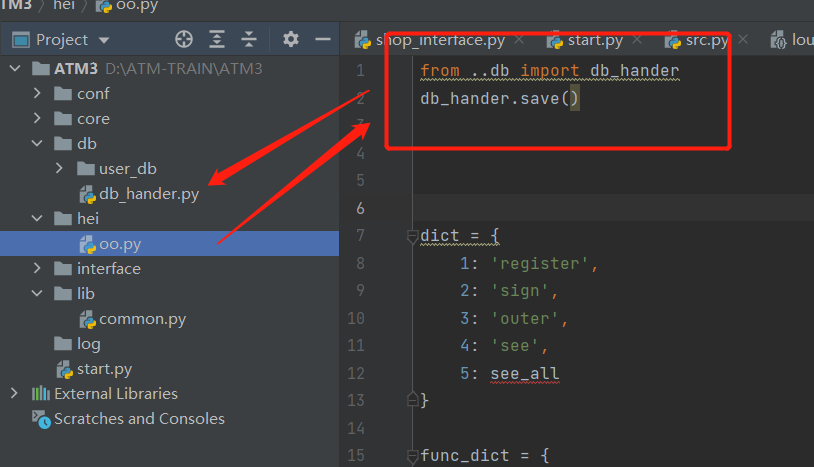
Task: Click hei in breadcrumb path
Action: 64,5
